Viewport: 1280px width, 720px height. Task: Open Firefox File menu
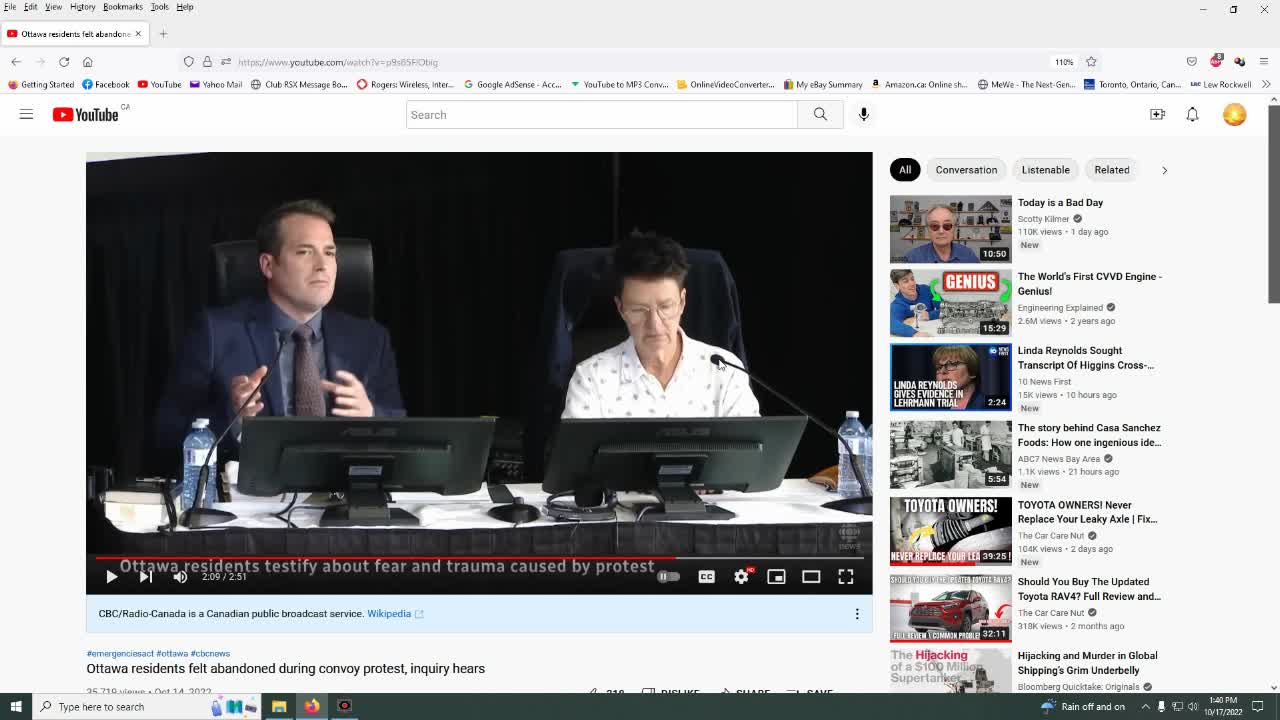(10, 7)
